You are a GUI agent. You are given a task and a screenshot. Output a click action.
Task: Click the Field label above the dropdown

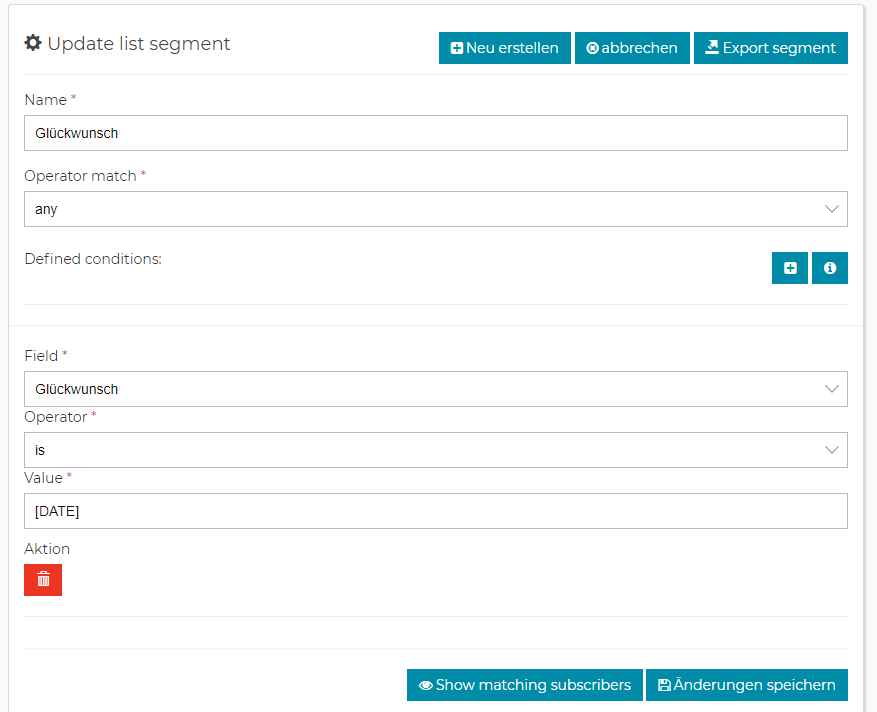41,356
